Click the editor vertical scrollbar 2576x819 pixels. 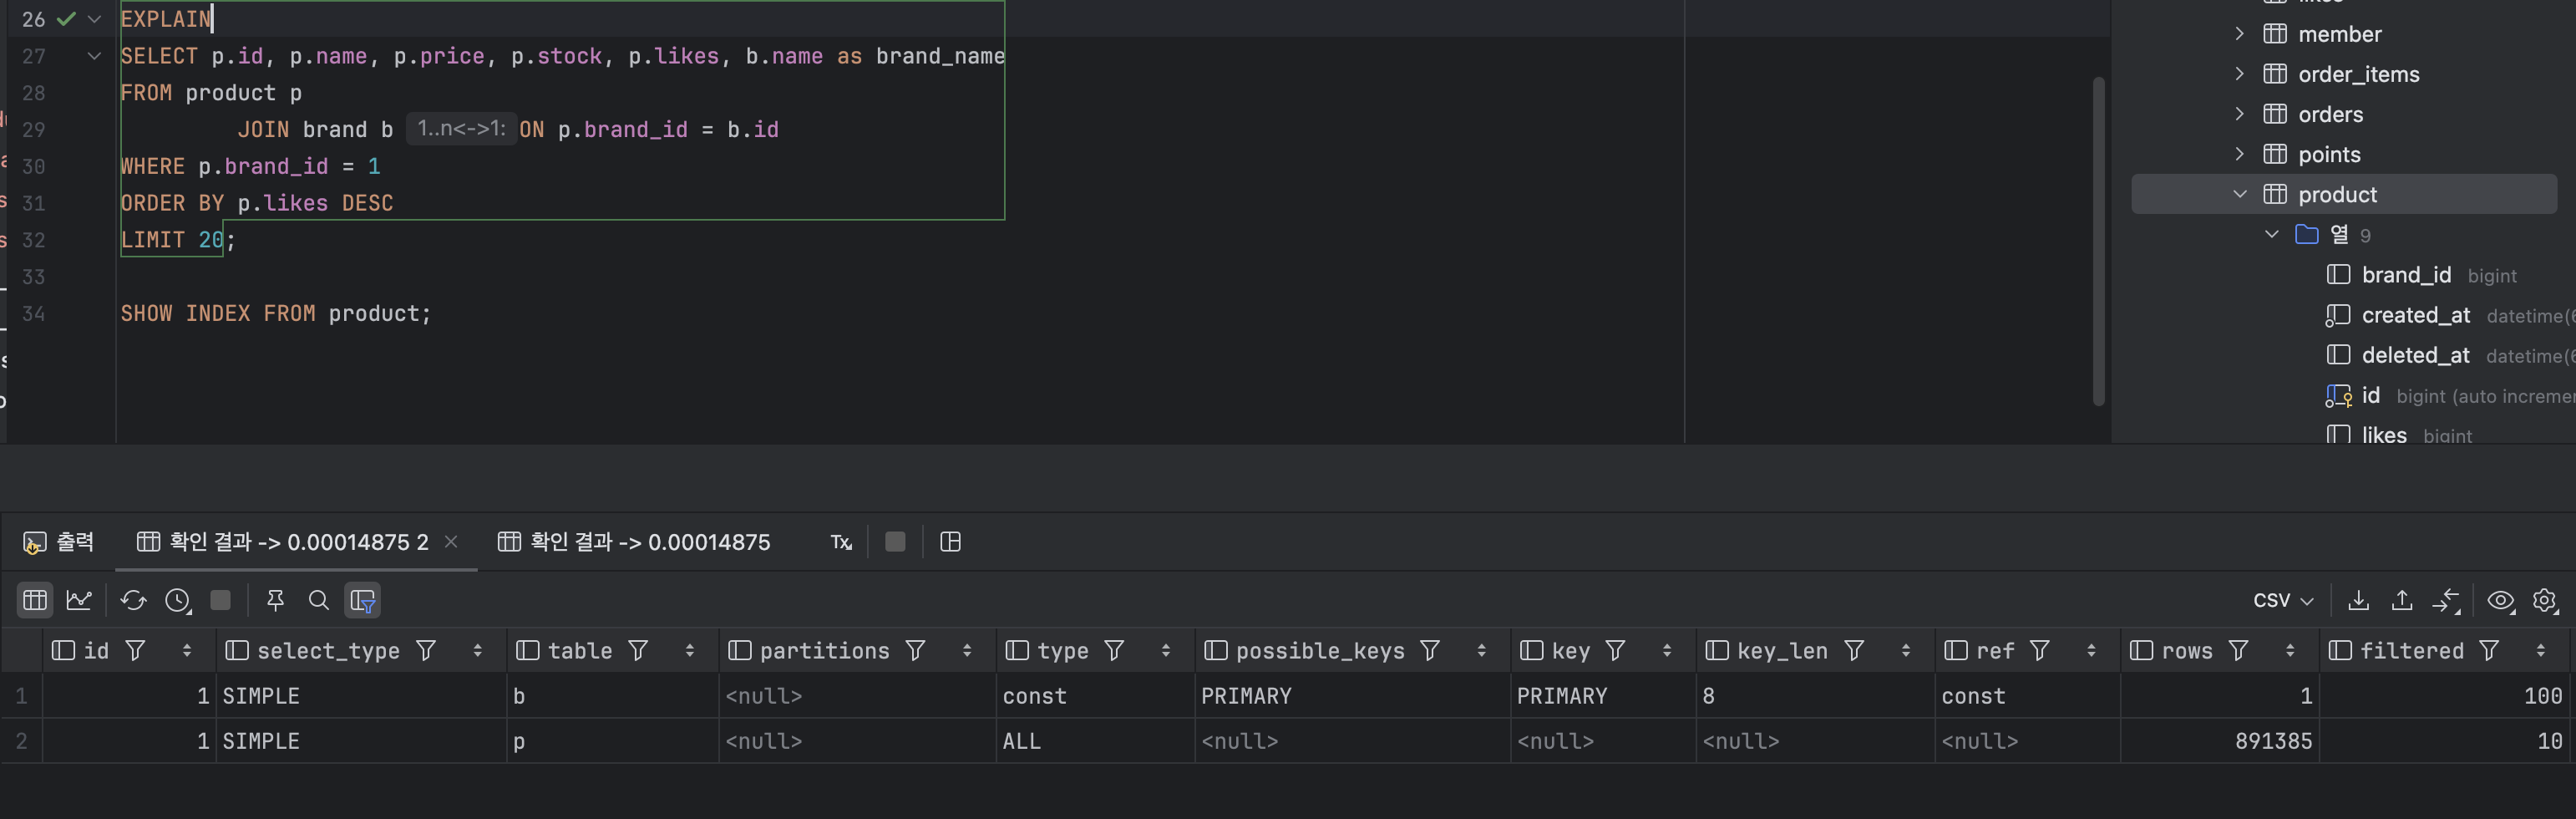point(2099,240)
